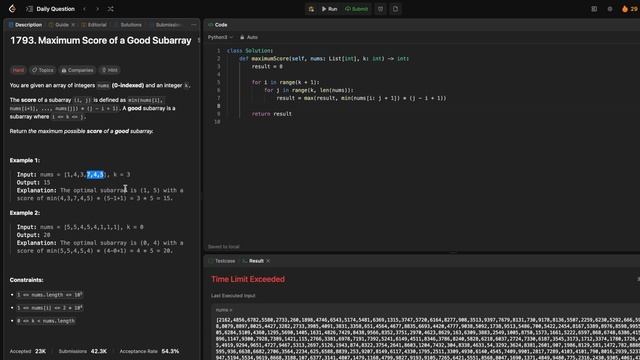
Task: Click the 'for j in range(k, len(nums)):' line
Action: tap(309, 90)
